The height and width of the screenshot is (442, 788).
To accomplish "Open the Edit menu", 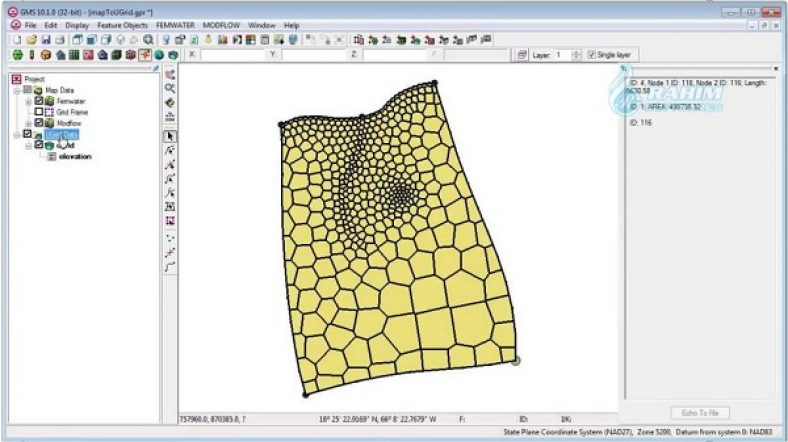I will point(50,25).
